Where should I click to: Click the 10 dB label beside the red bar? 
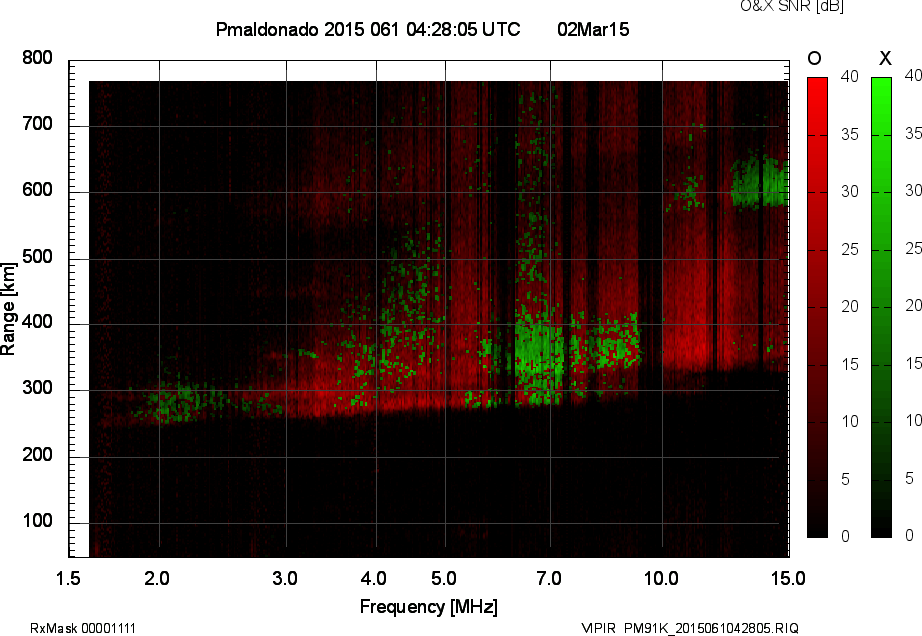click(850, 421)
